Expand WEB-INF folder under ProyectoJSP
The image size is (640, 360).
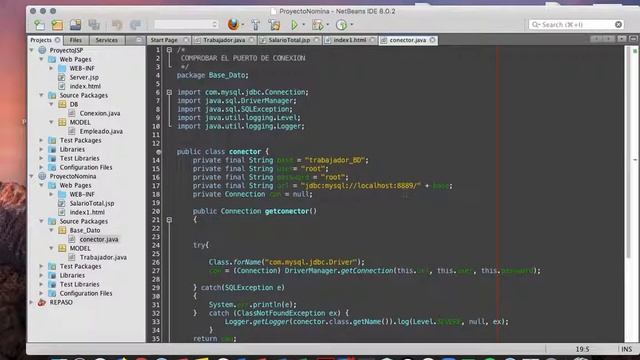point(51,68)
